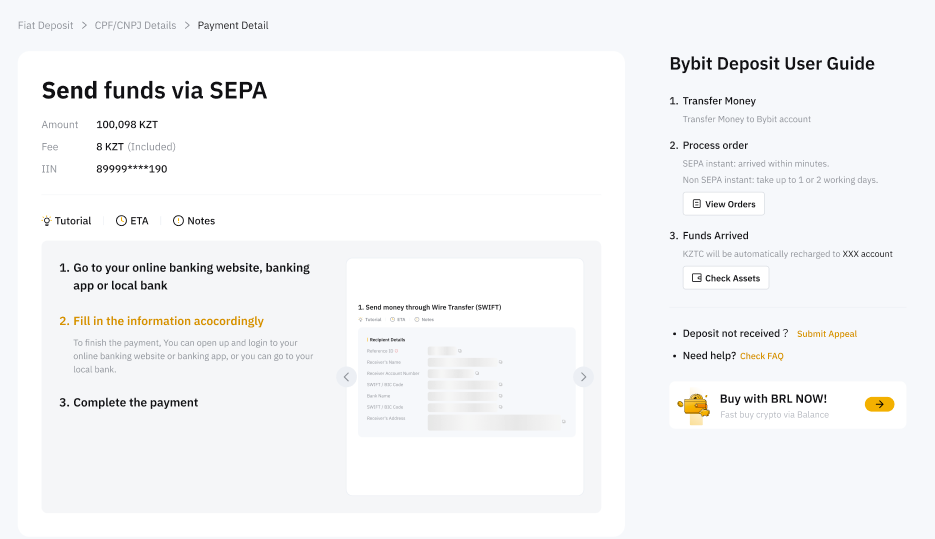The height and width of the screenshot is (539, 935).
Task: Go back to CPF/CNPJ Details breadcrumb
Action: click(135, 25)
